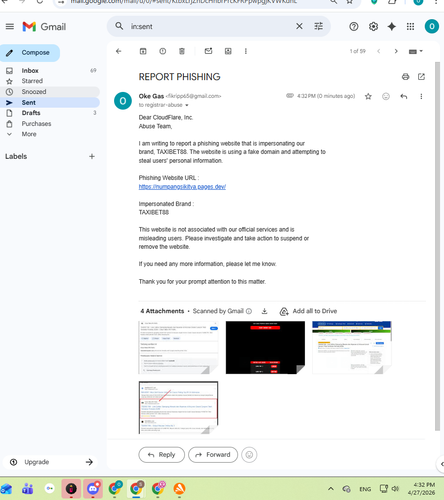The height and width of the screenshot is (500, 444).
Task: Open the message More menu beside reply
Action: (421, 96)
